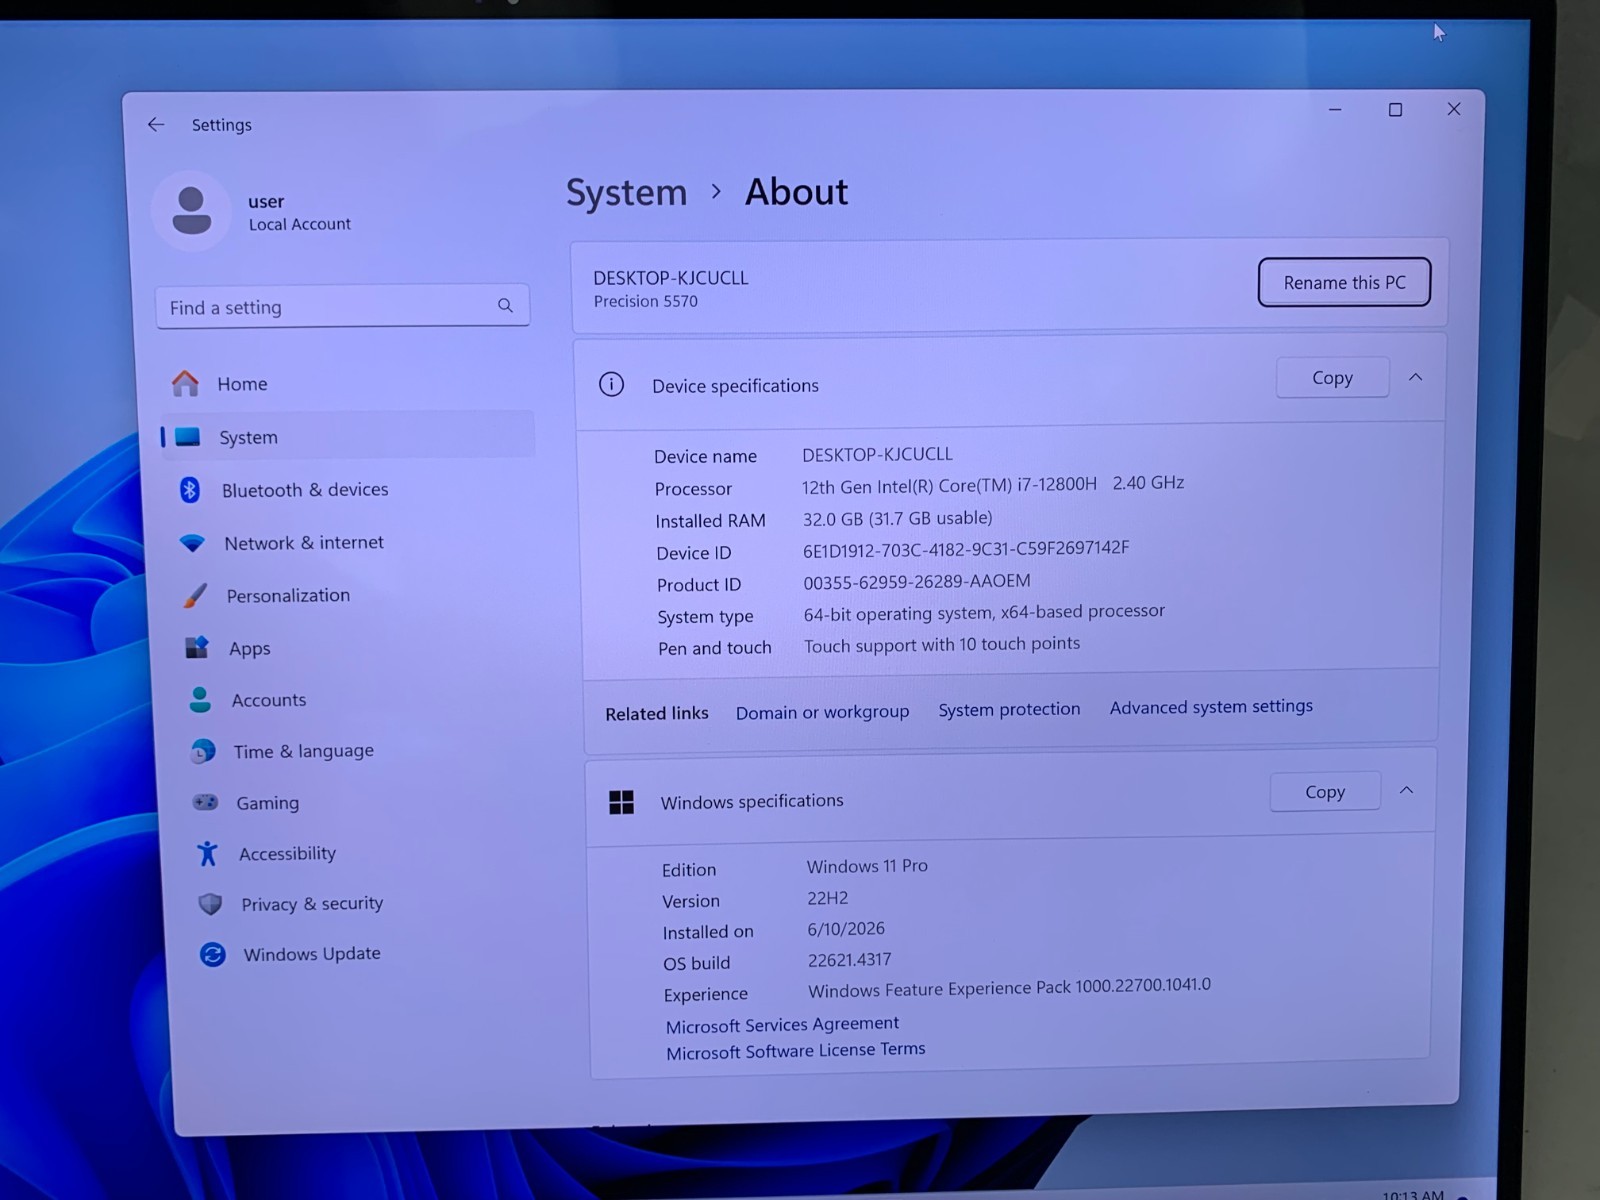Click the Edition value Windows 11 Pro

(867, 866)
